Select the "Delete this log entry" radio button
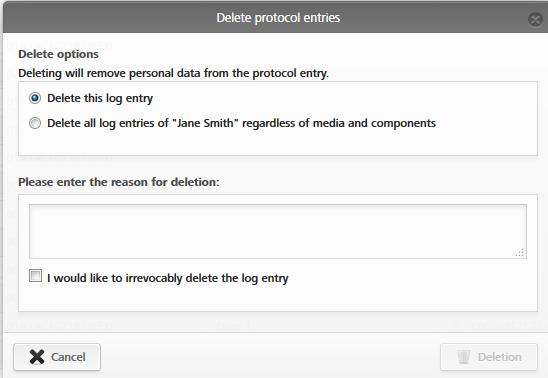 click(x=35, y=98)
